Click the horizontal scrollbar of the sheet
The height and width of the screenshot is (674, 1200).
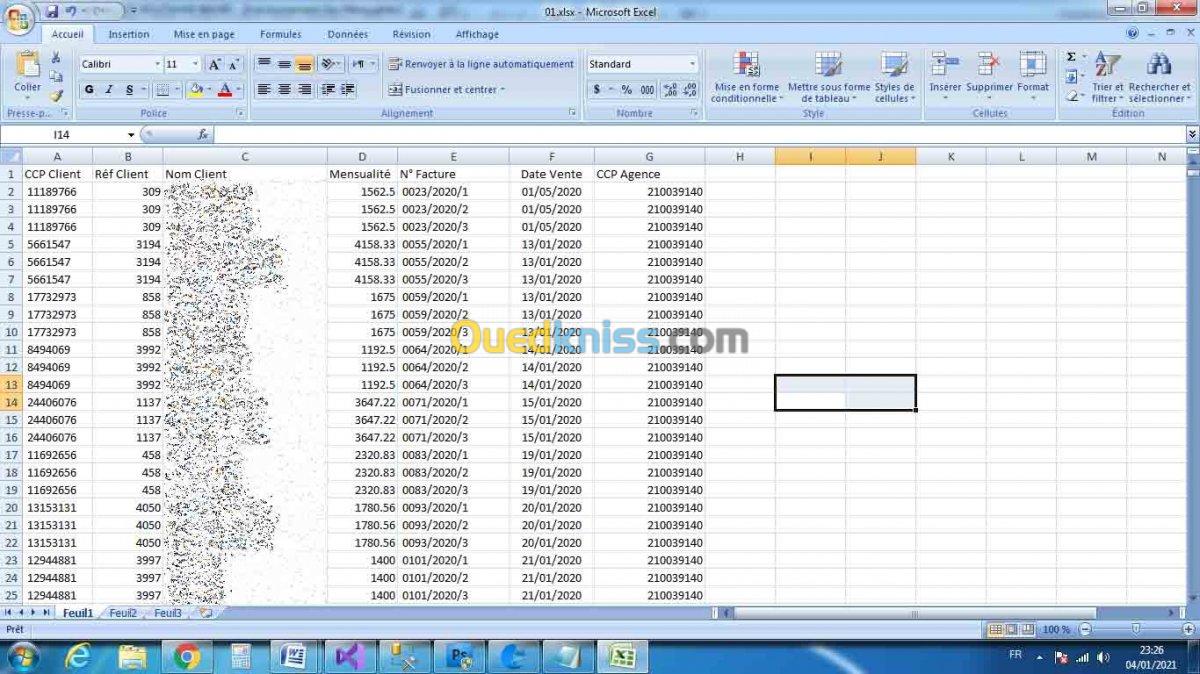[x=915, y=613]
